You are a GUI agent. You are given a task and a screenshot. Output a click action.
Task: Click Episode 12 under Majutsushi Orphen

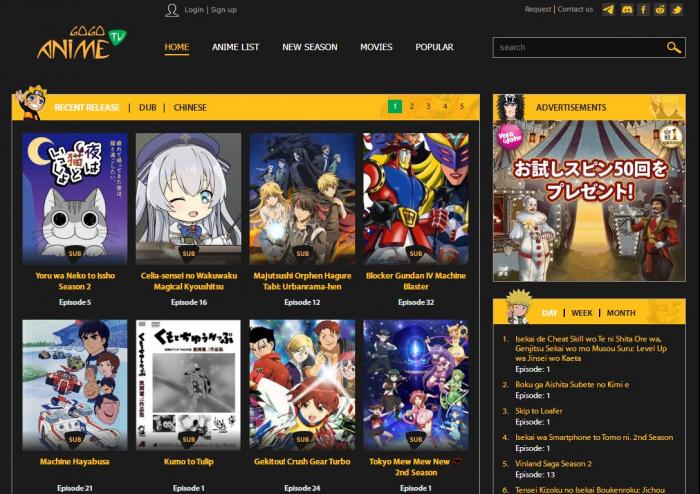coord(302,302)
